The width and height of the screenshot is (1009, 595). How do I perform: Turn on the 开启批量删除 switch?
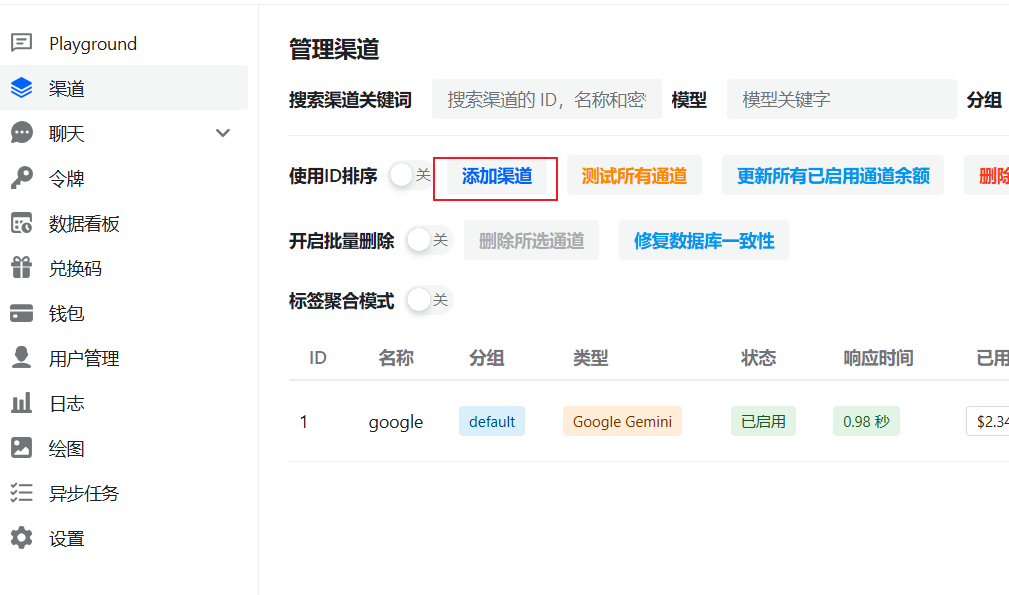(427, 240)
